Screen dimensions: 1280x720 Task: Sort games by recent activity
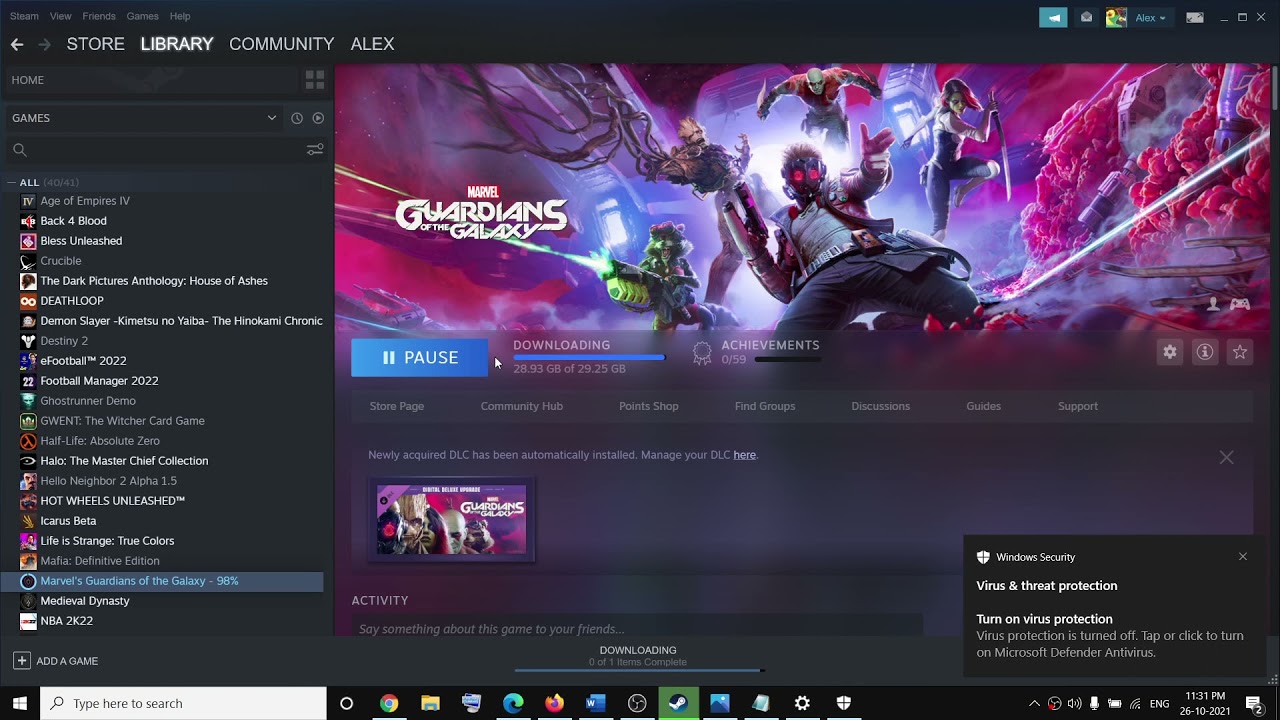[297, 118]
